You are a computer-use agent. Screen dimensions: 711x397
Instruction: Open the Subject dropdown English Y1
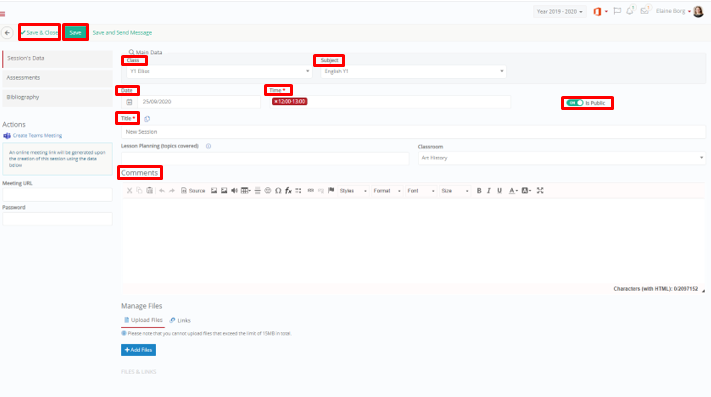pos(413,71)
